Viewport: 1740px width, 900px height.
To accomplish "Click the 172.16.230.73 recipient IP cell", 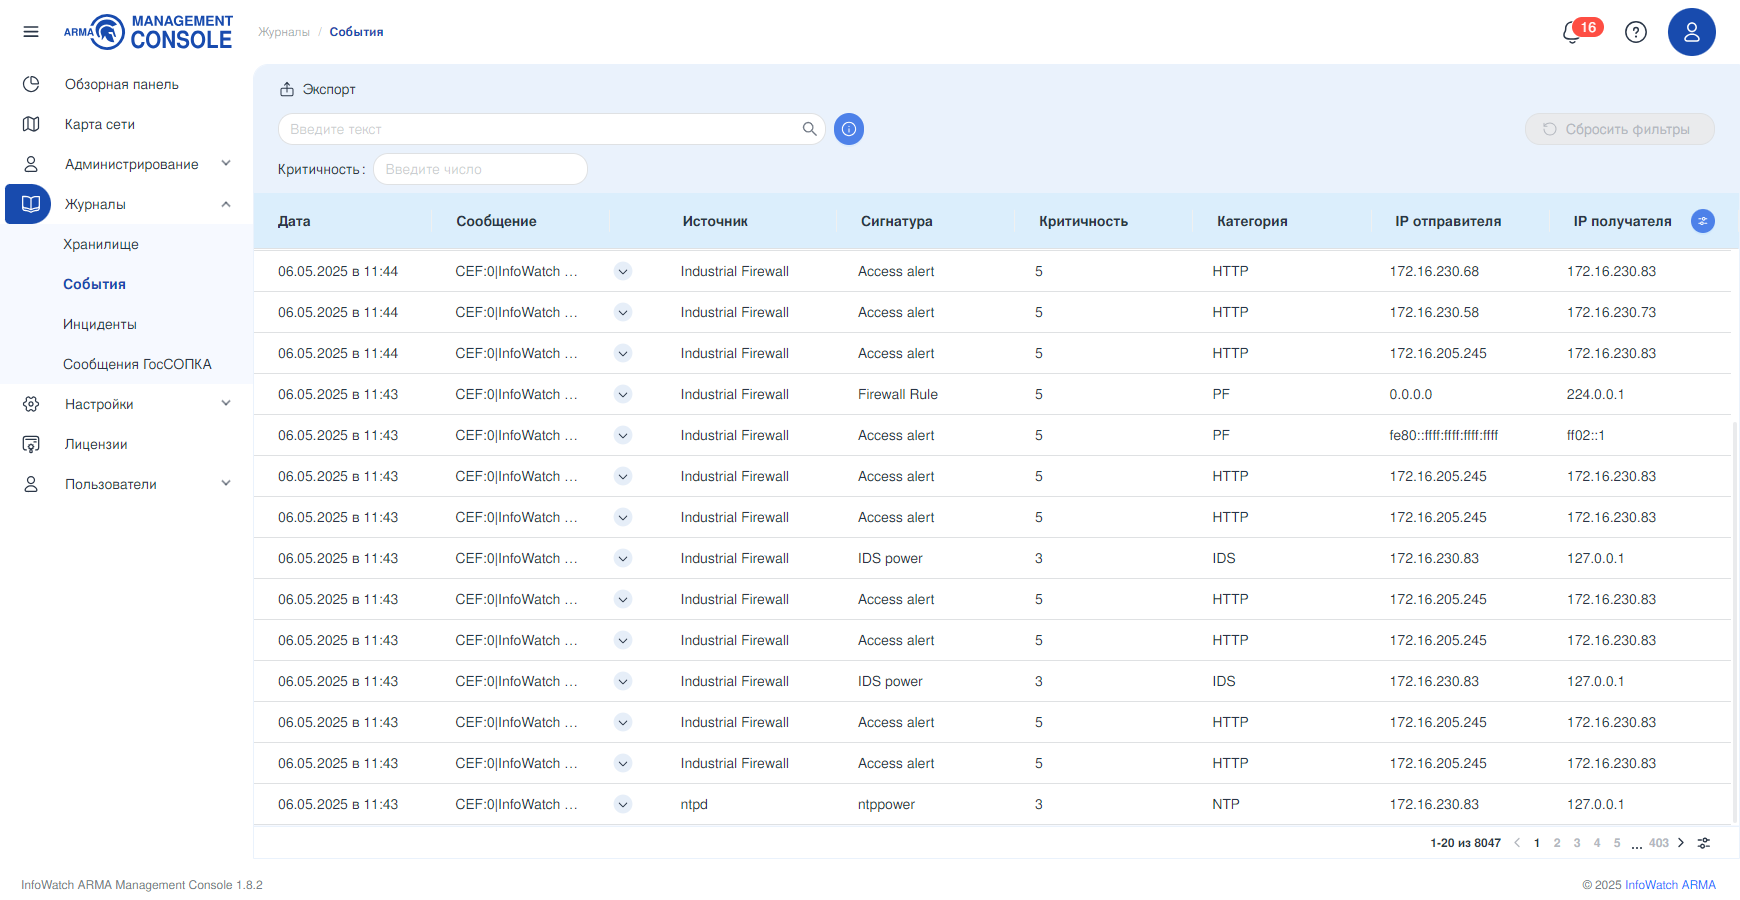I will [x=1611, y=312].
